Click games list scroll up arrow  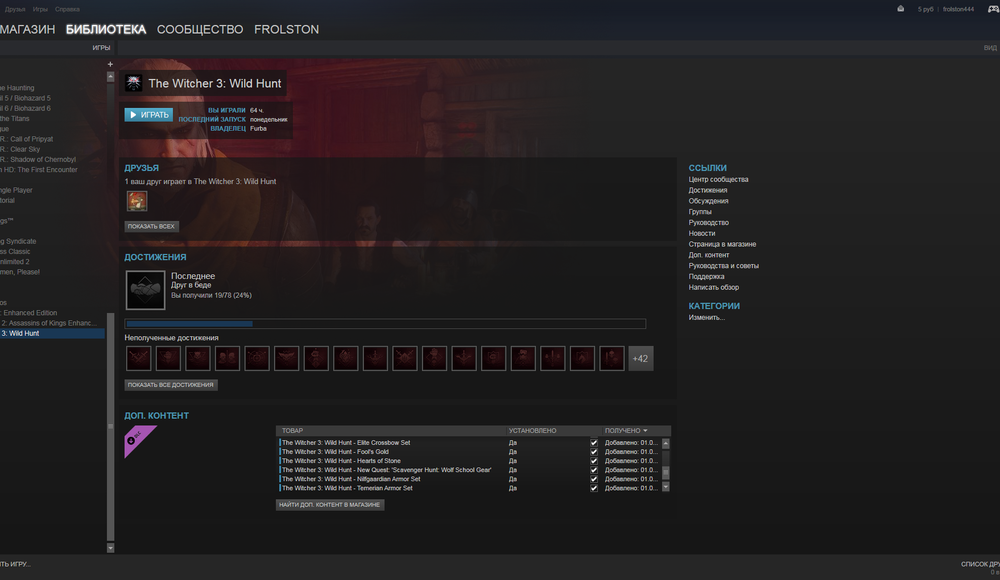(x=110, y=77)
